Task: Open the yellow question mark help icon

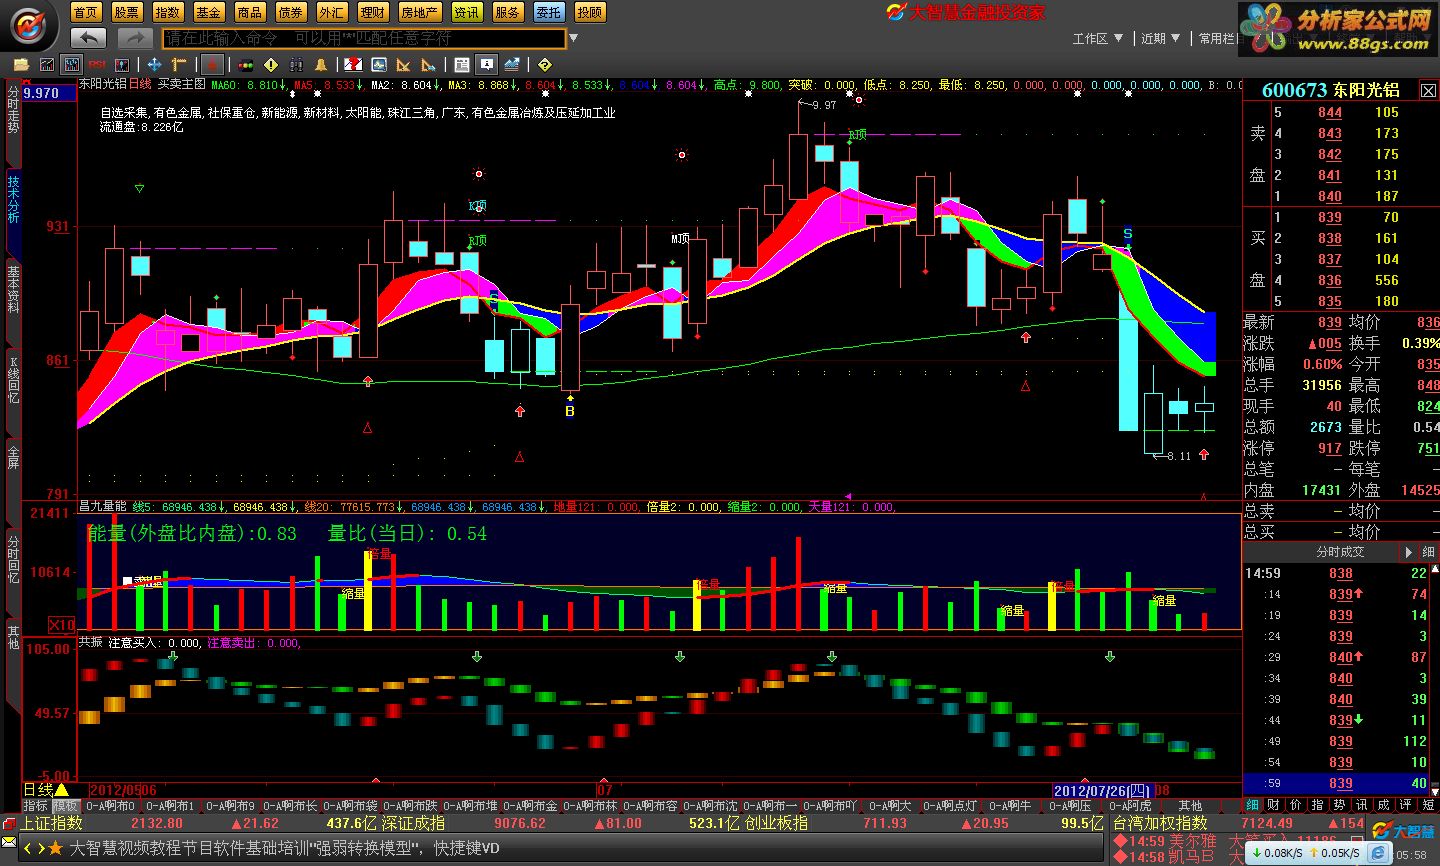Action: (545, 65)
